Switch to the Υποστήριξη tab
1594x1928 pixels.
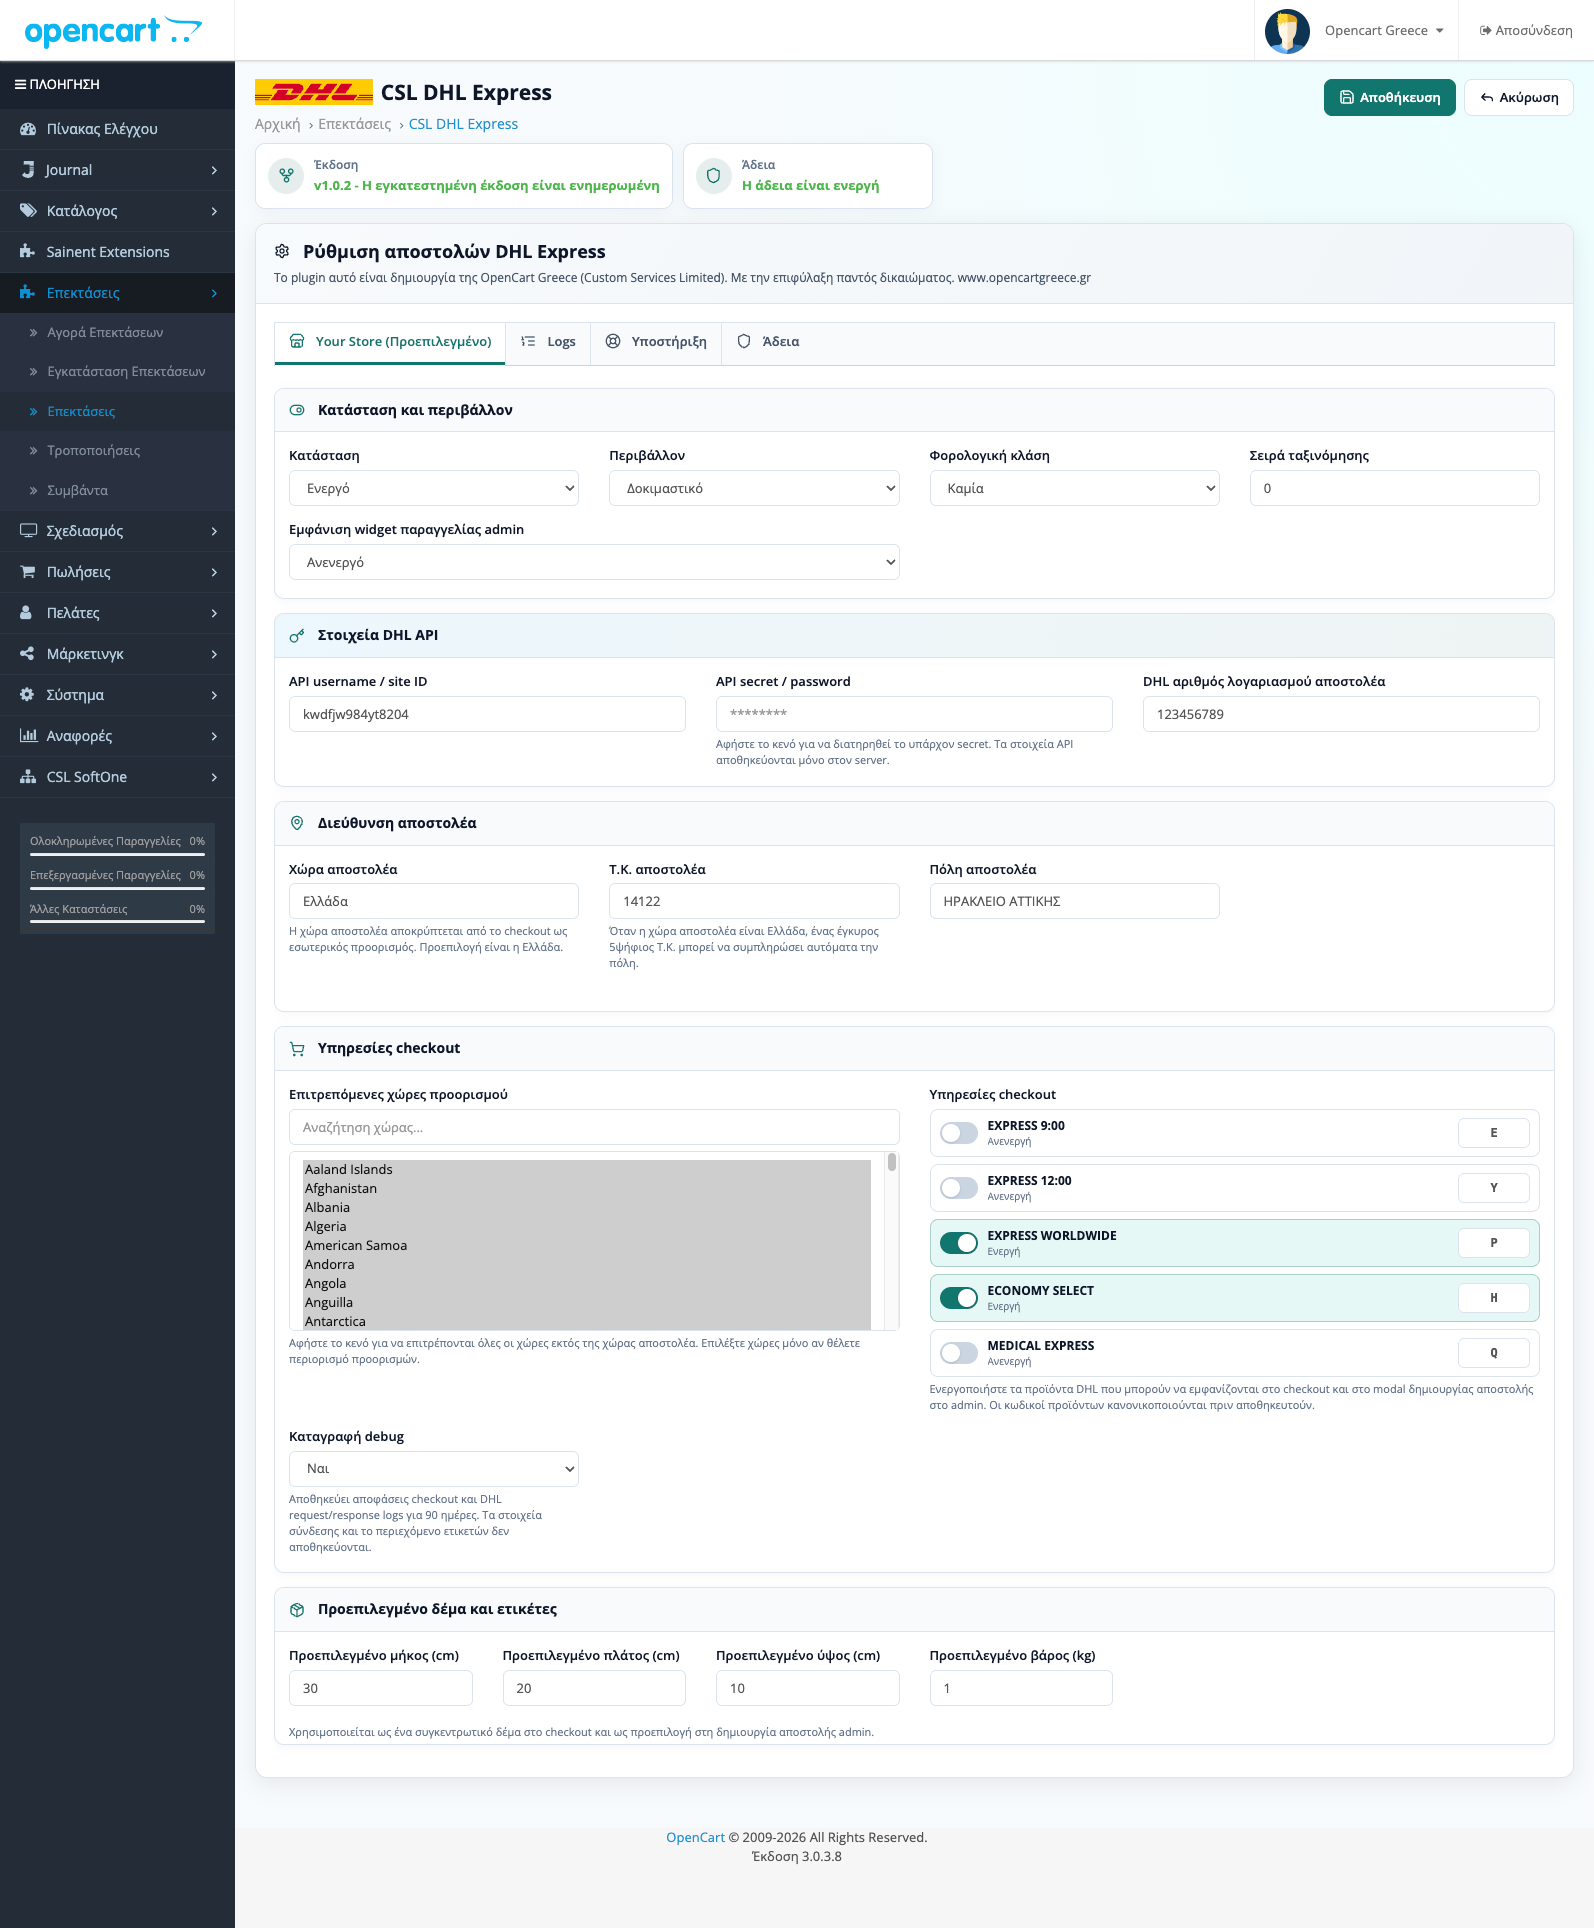[x=656, y=342]
